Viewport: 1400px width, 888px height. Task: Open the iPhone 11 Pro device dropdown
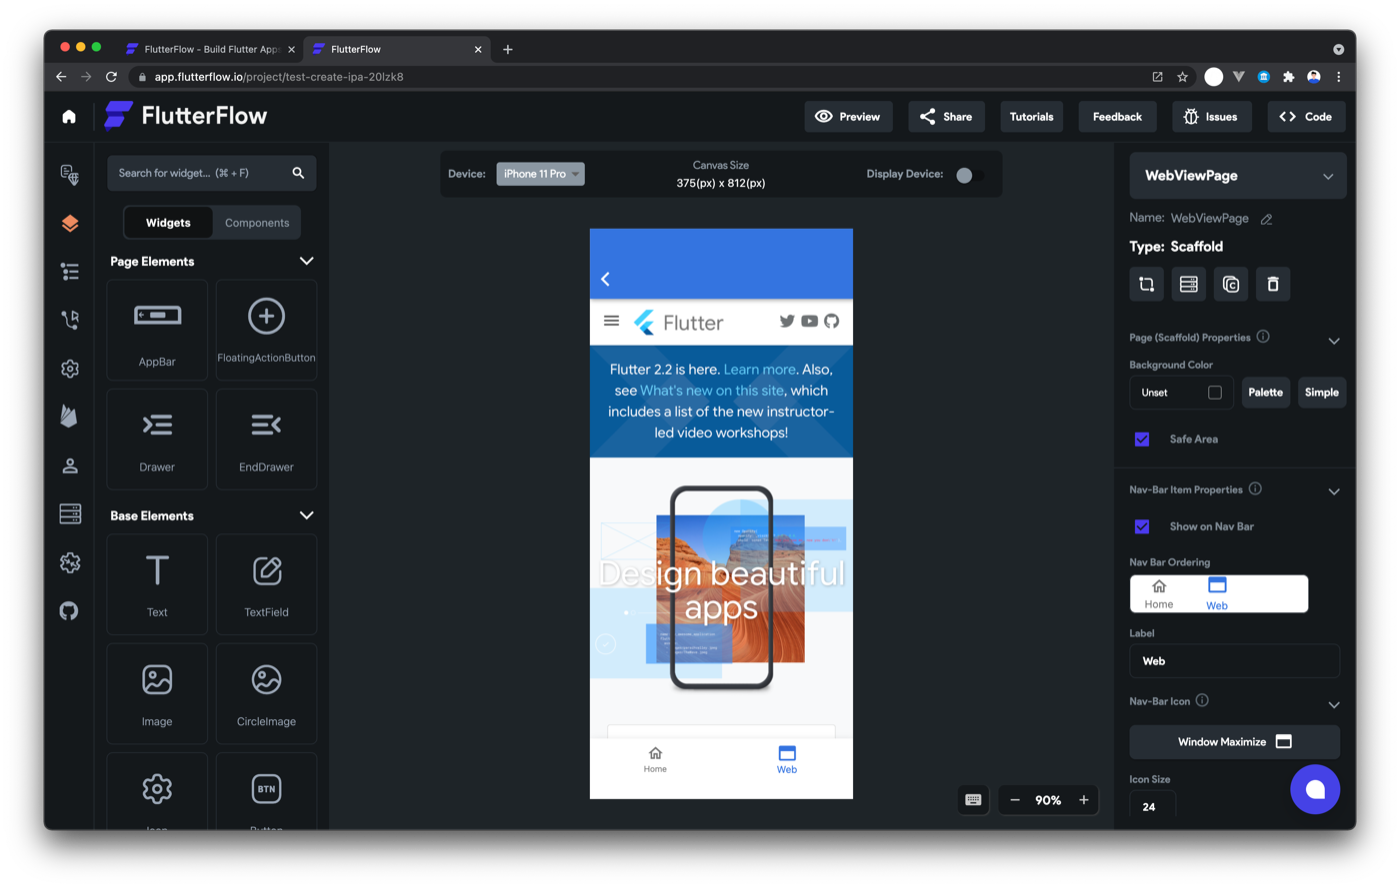[x=540, y=174]
